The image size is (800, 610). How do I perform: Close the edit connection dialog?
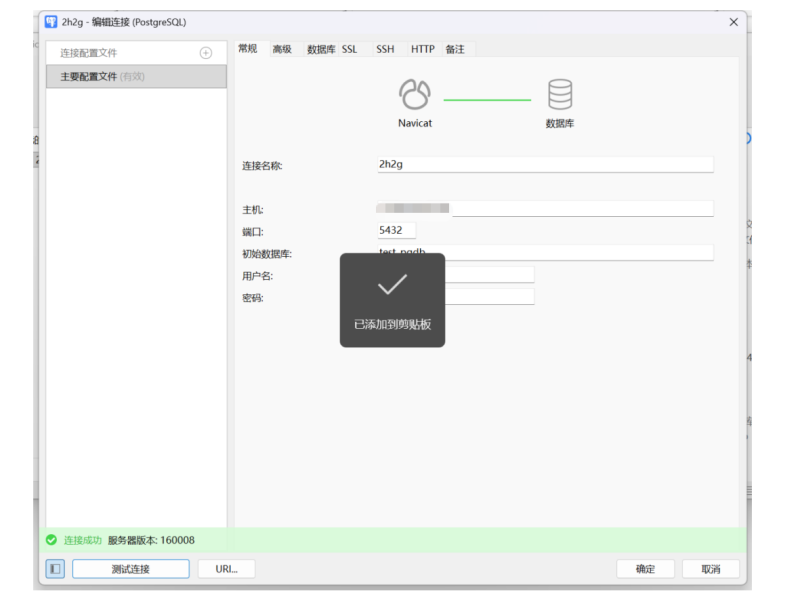734,22
